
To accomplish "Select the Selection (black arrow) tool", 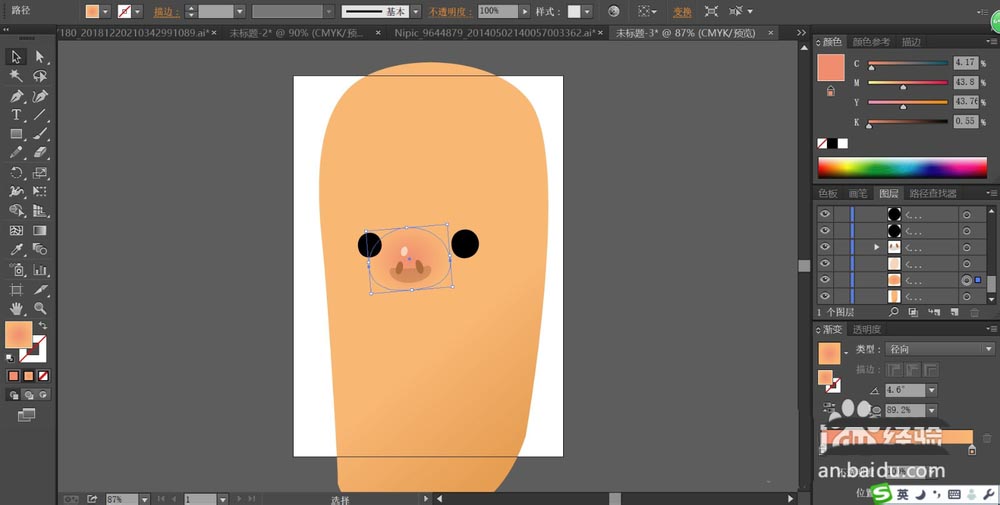I will coord(16,57).
